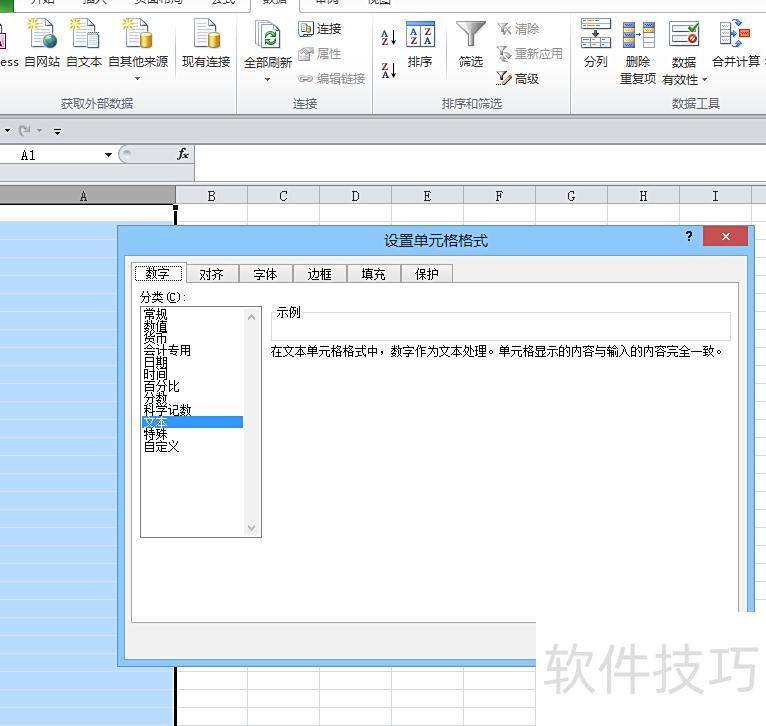Sort descending Z to A
The image size is (766, 726).
point(389,70)
